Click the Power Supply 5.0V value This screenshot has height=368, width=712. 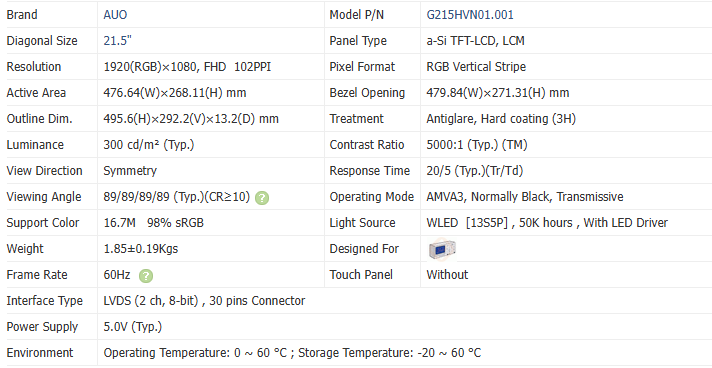click(x=133, y=327)
